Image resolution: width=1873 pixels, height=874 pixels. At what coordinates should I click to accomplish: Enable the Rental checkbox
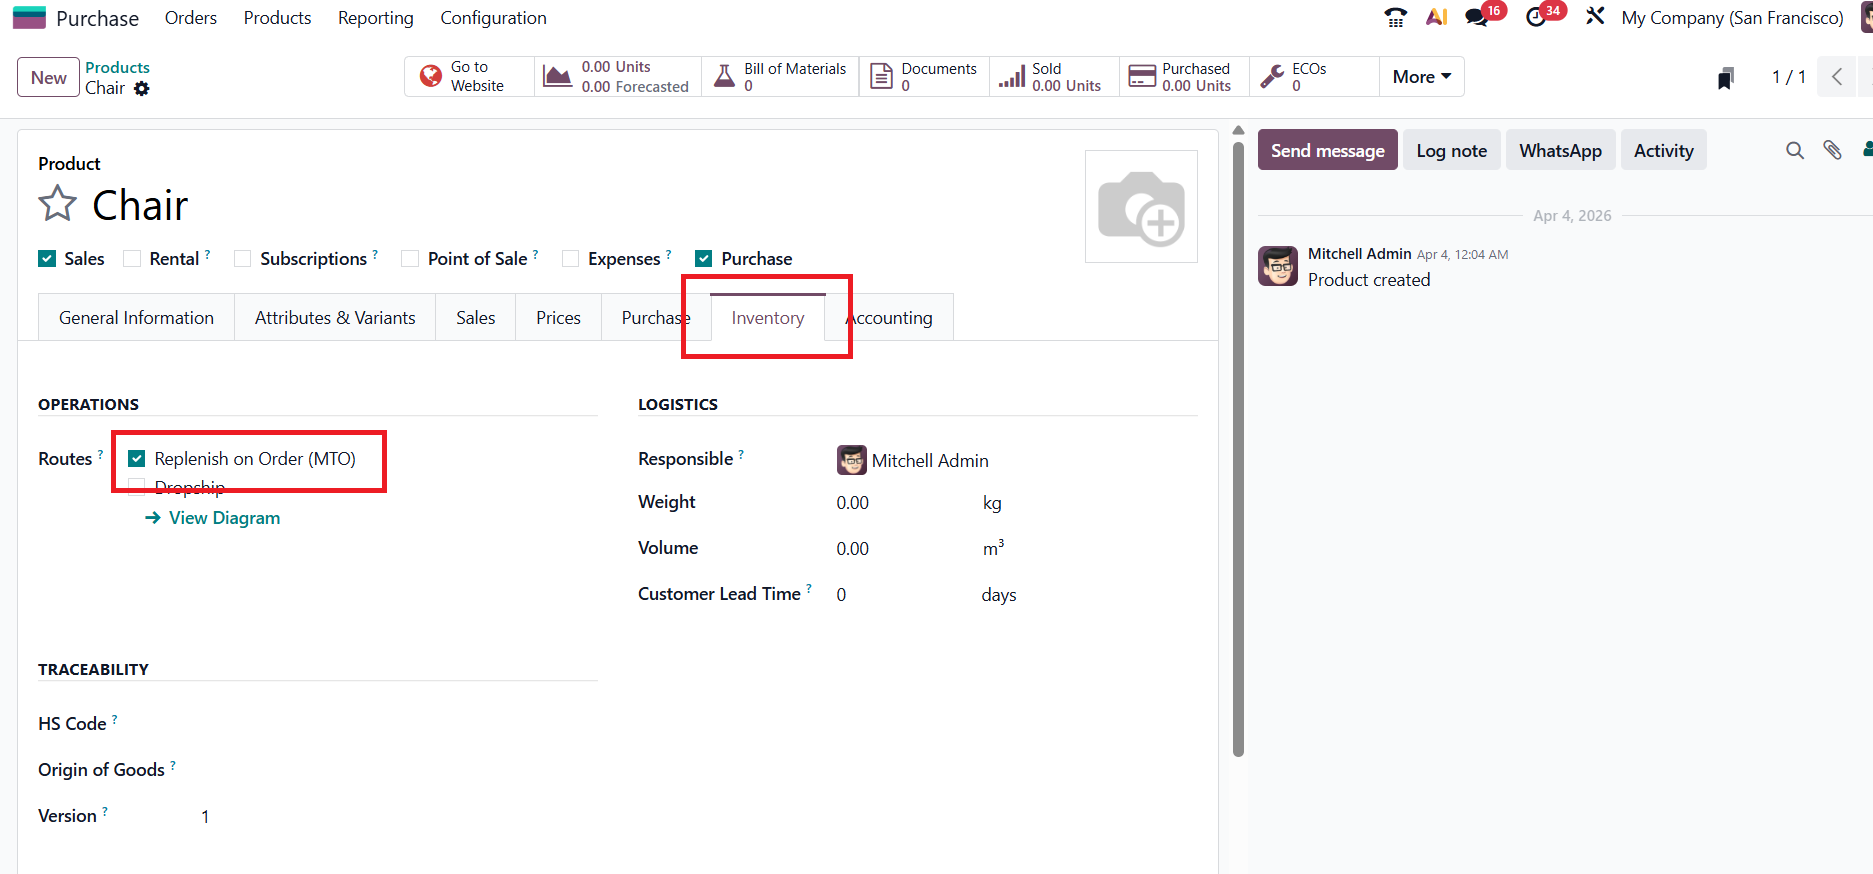coord(132,259)
